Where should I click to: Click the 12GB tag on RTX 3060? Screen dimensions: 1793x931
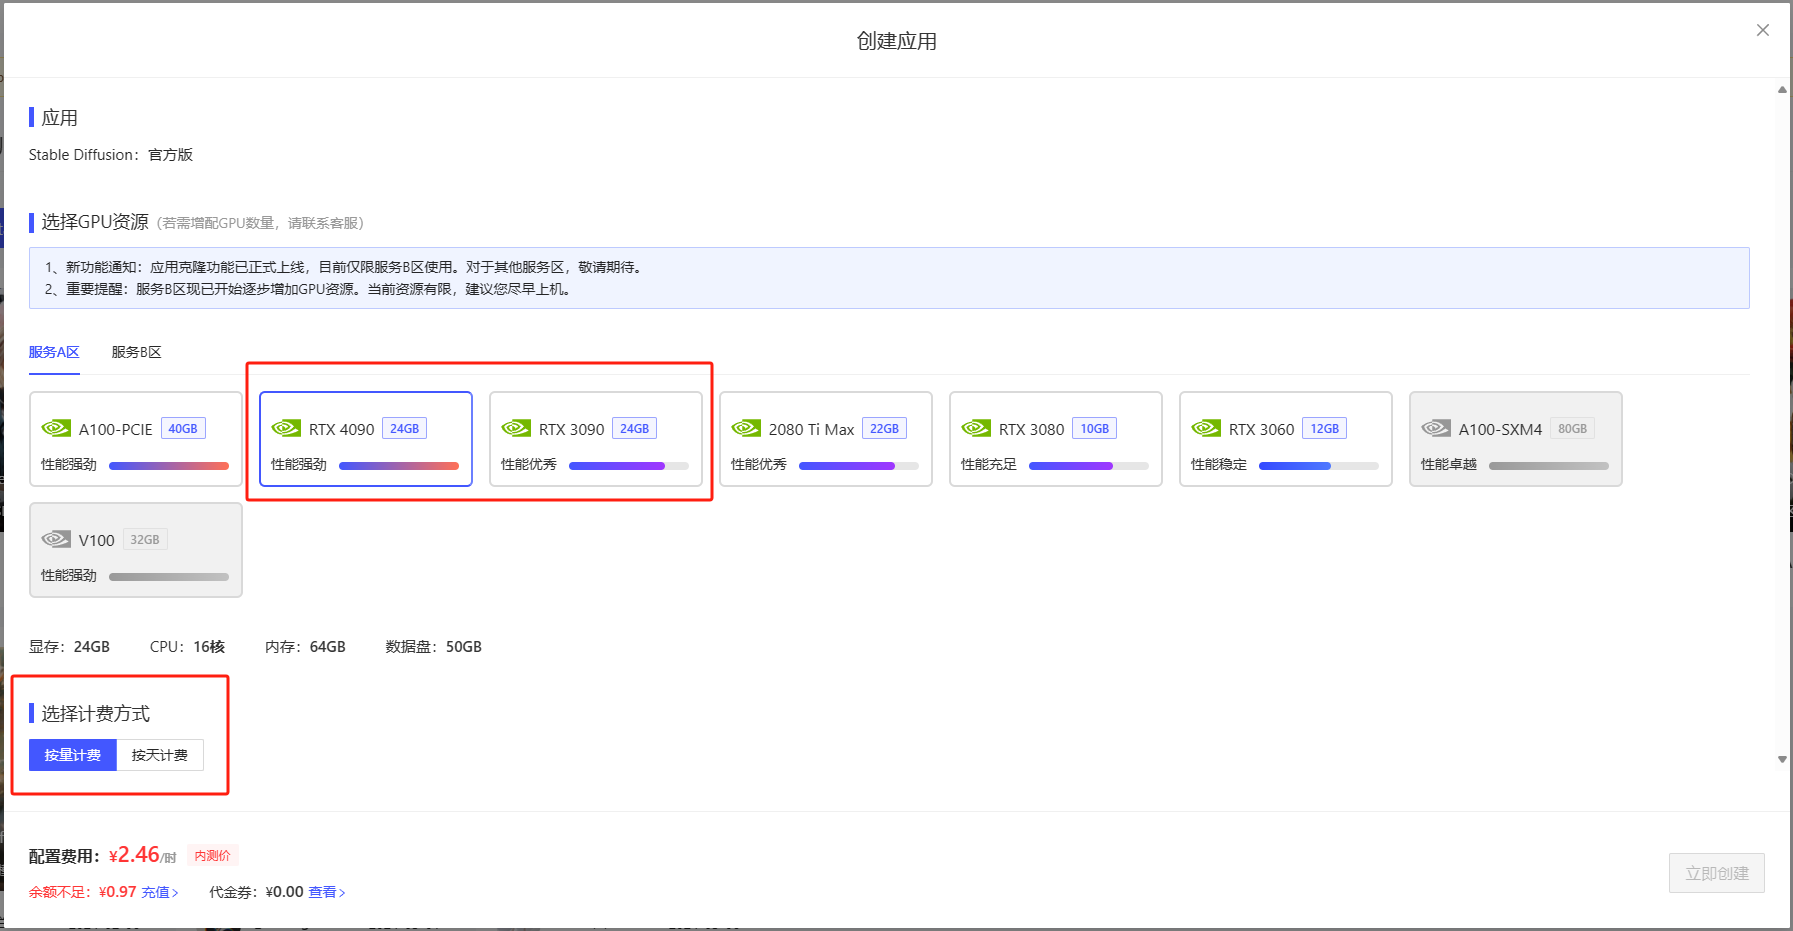(x=1325, y=428)
